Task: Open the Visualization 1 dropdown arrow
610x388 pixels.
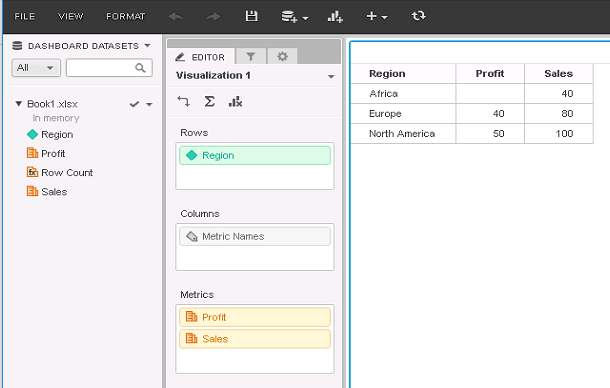Action: (x=331, y=76)
